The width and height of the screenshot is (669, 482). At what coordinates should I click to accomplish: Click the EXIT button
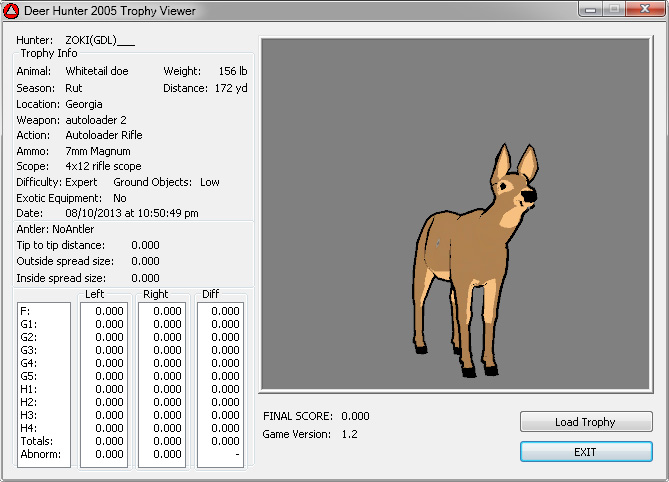[586, 452]
